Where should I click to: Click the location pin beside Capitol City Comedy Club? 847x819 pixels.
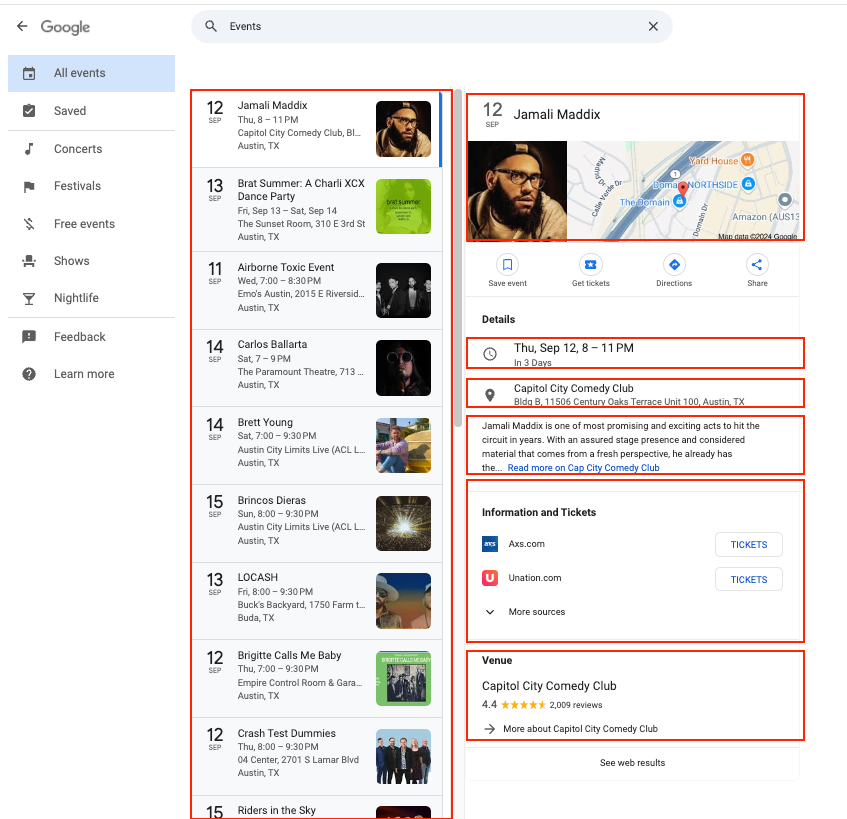pos(490,395)
